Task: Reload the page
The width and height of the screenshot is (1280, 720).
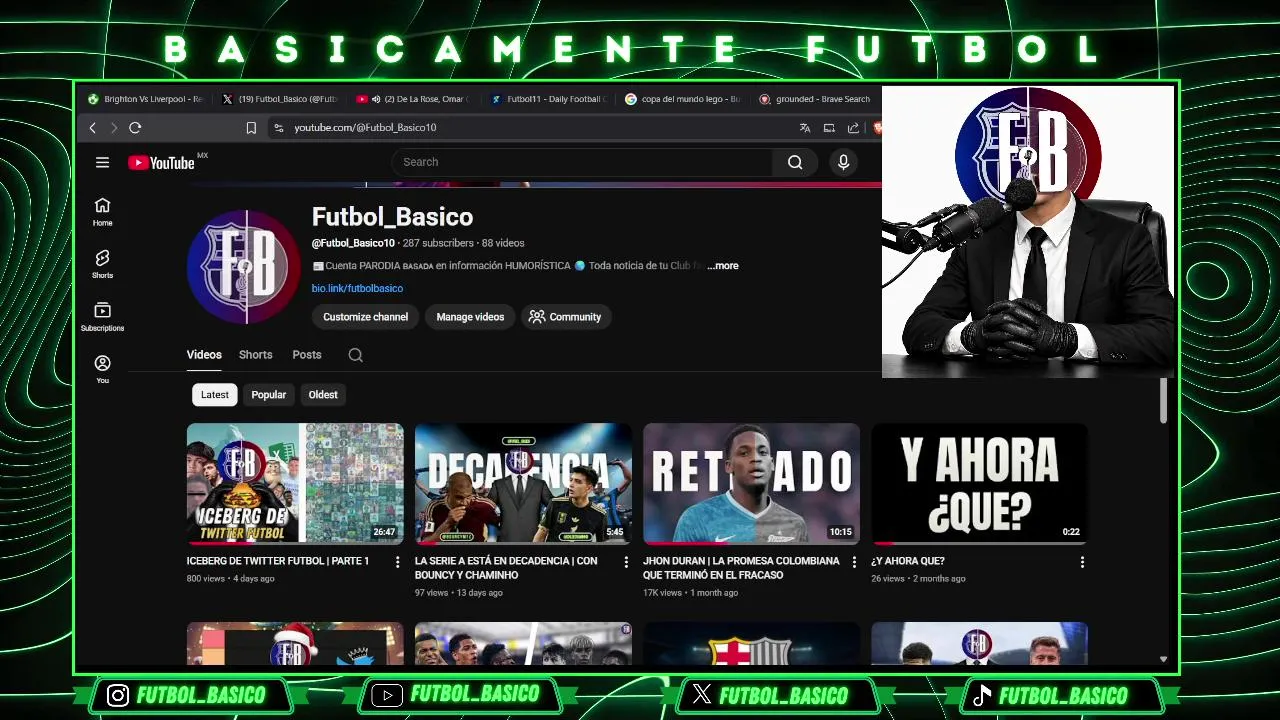Action: (x=135, y=128)
